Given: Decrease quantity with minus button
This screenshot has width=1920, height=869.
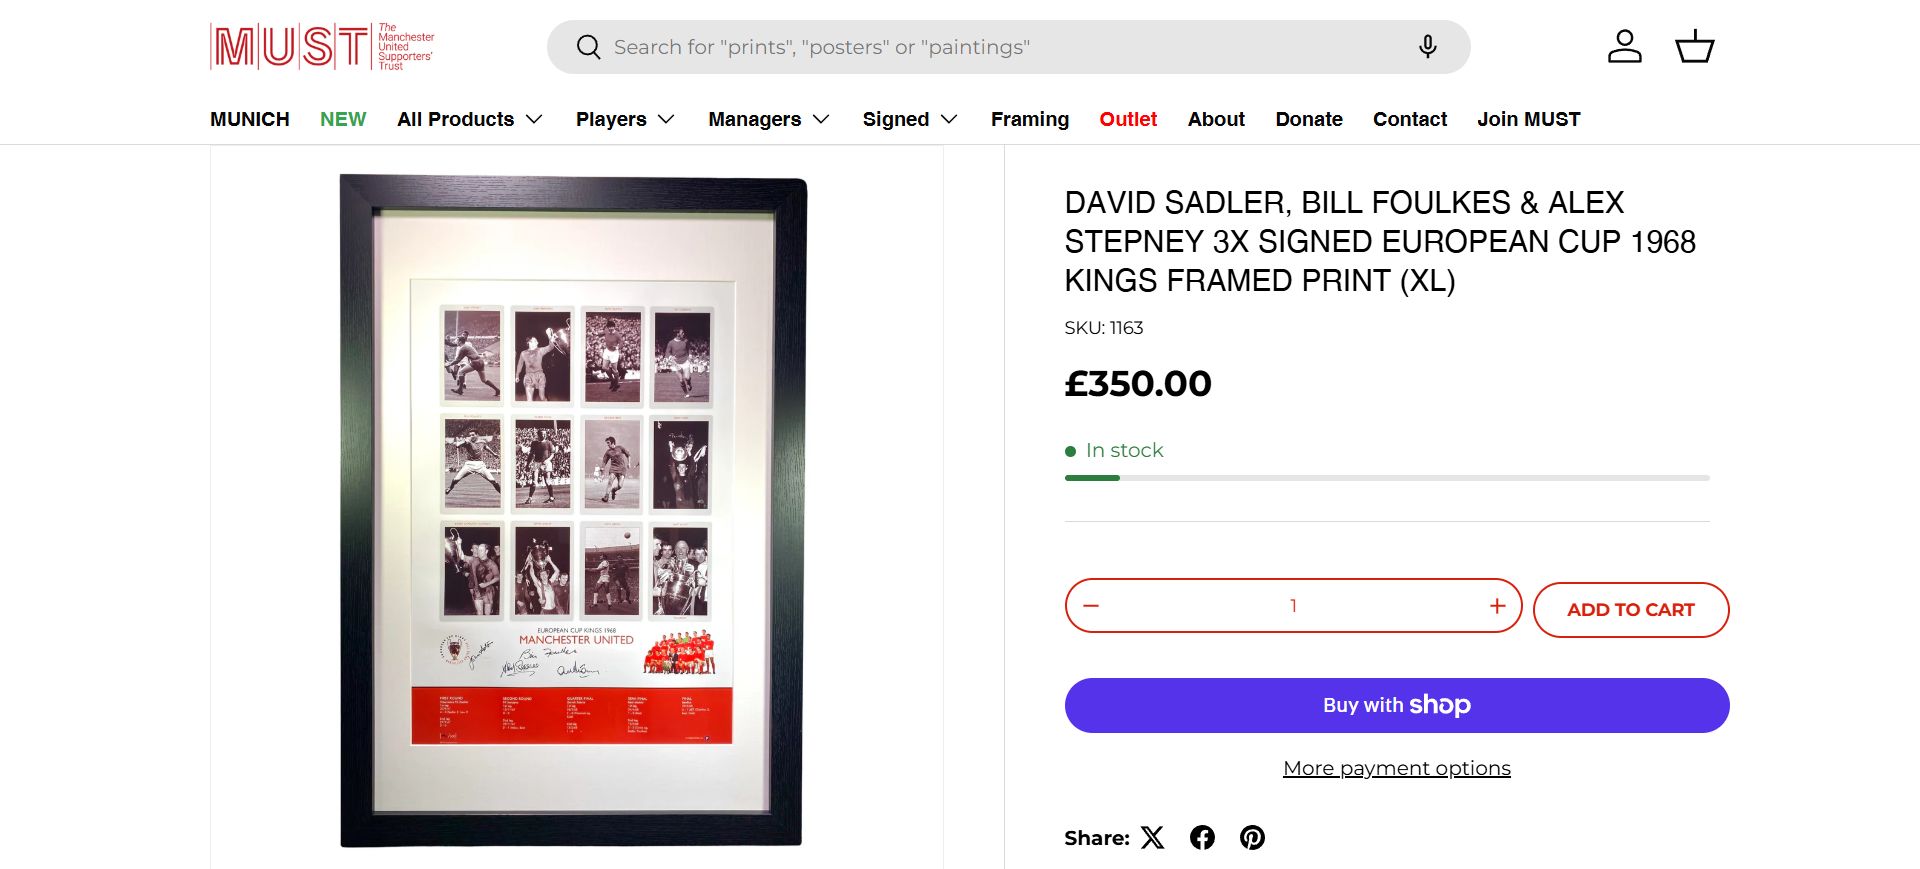Looking at the screenshot, I should click(x=1091, y=606).
